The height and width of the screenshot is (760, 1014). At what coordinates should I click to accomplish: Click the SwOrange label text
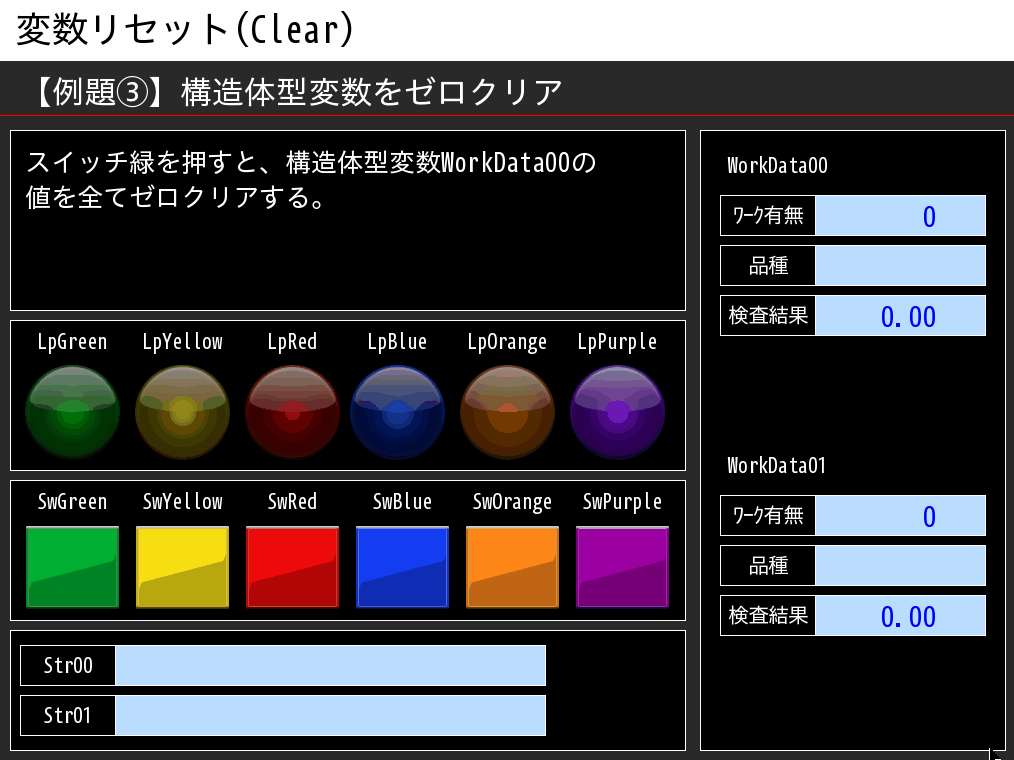coord(512,503)
